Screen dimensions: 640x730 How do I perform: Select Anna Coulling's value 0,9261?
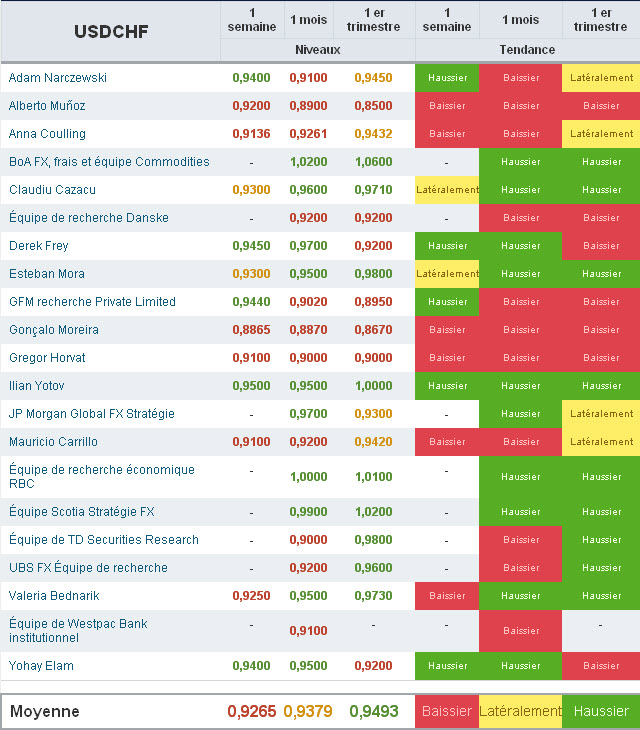(x=308, y=134)
